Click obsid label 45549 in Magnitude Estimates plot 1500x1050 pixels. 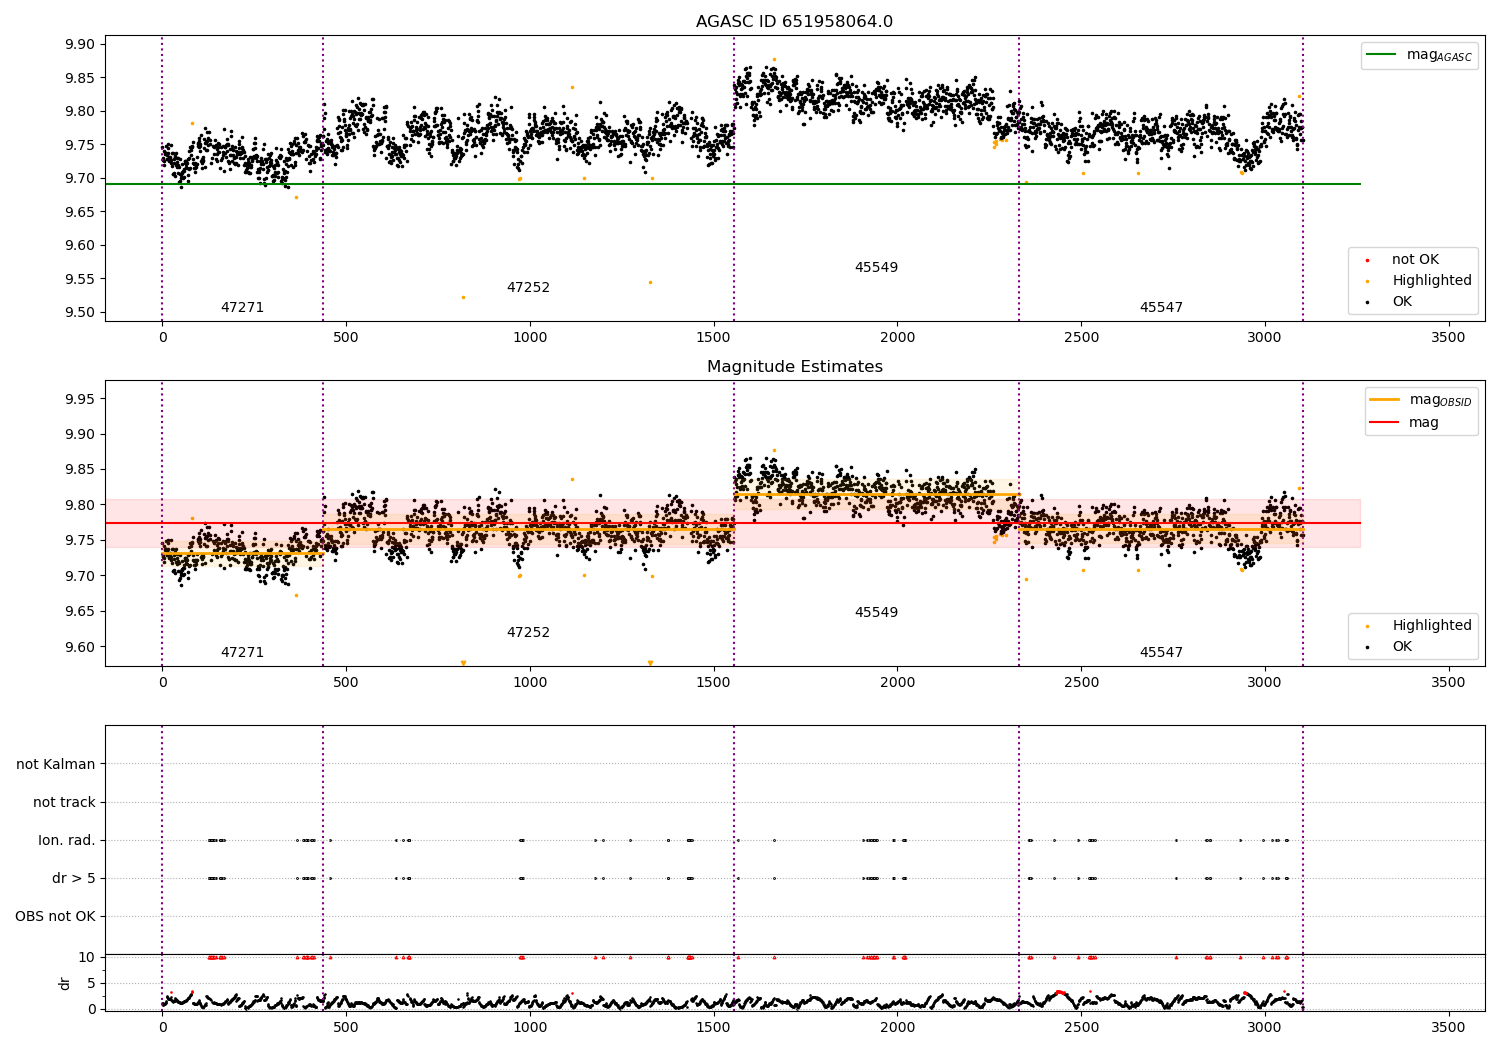pyautogui.click(x=876, y=613)
